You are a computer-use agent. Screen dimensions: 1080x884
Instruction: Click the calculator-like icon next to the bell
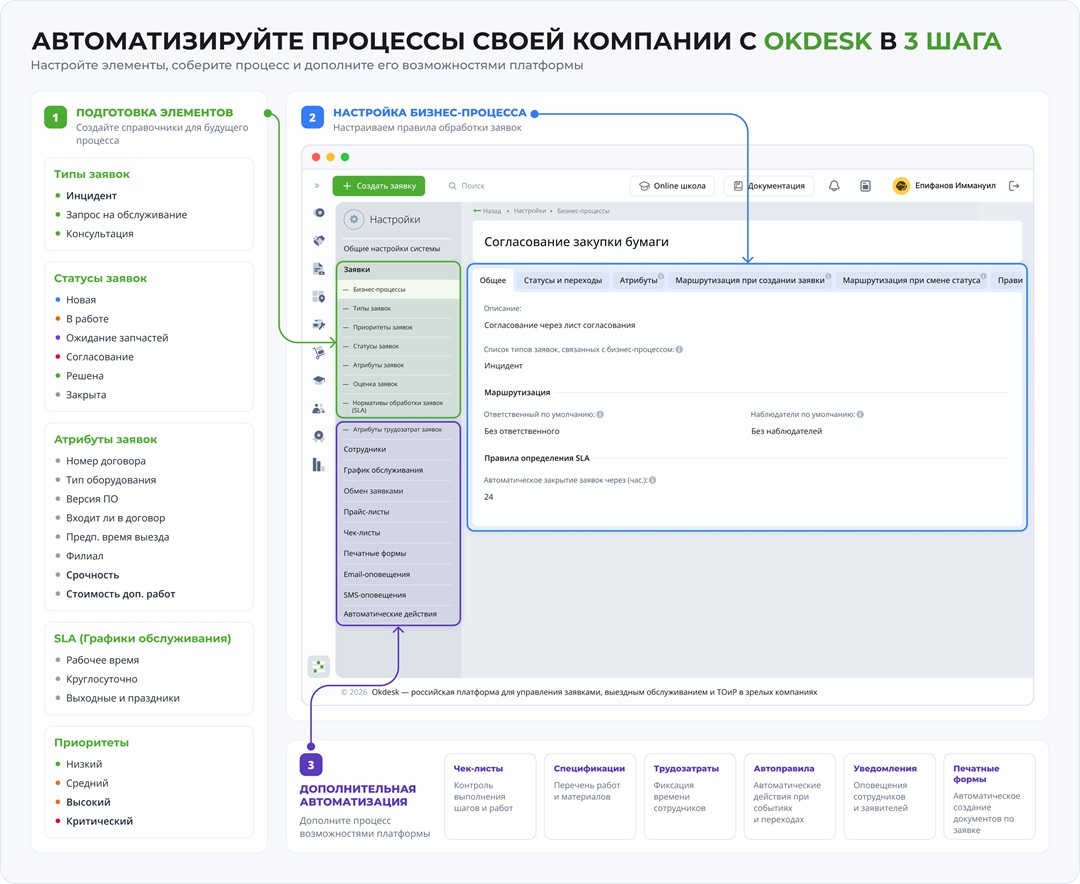click(x=866, y=186)
